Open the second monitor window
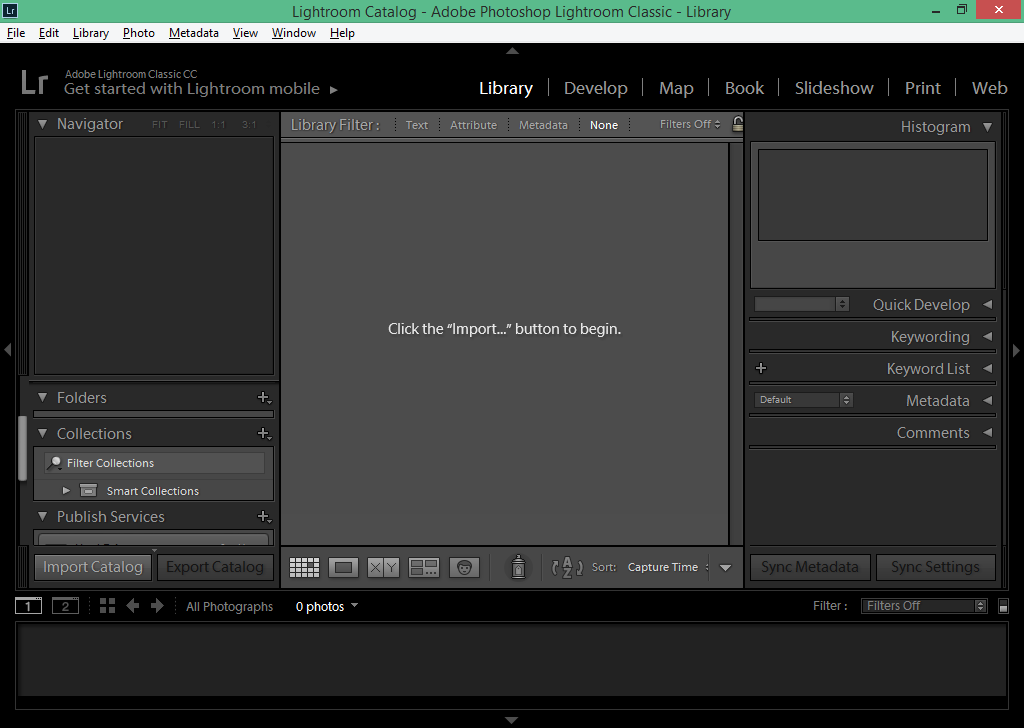1024x728 pixels. (x=65, y=605)
